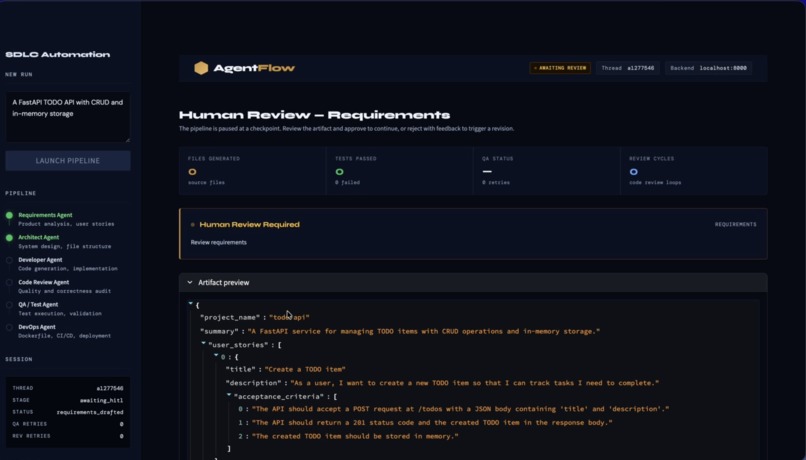
Task: Click the SDLC Automation sidebar title
Action: point(58,54)
